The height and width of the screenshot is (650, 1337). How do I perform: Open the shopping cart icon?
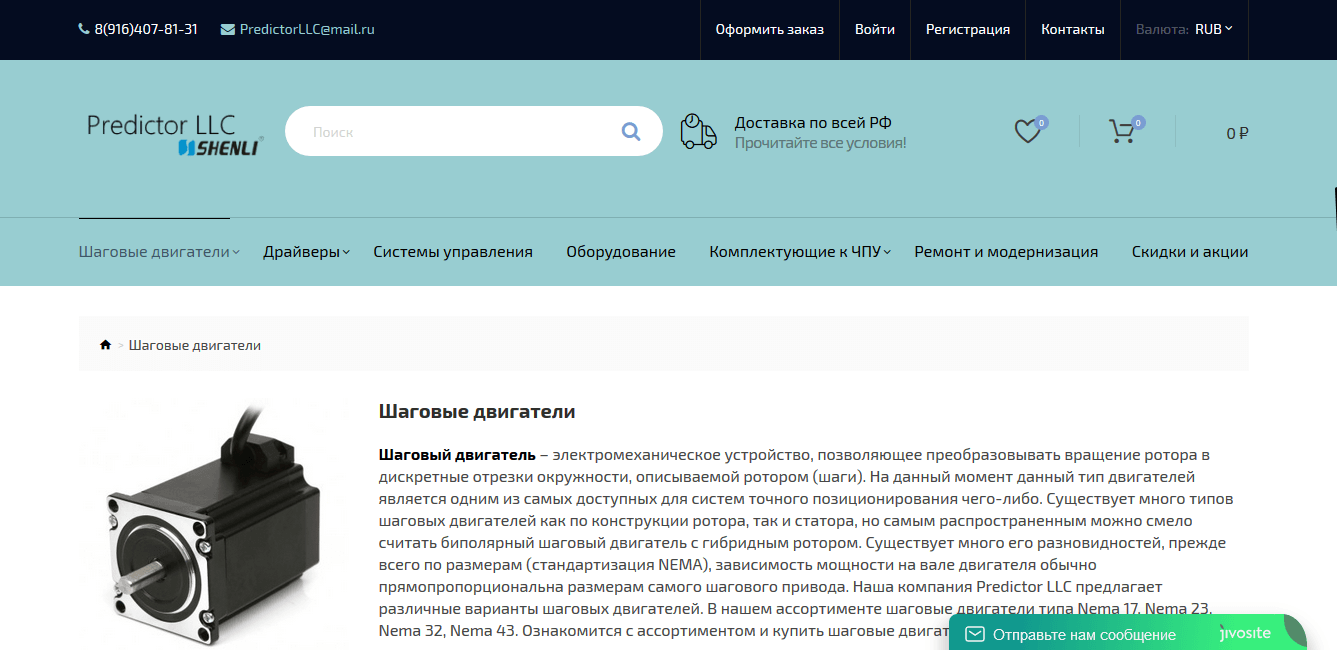[x=1122, y=131]
